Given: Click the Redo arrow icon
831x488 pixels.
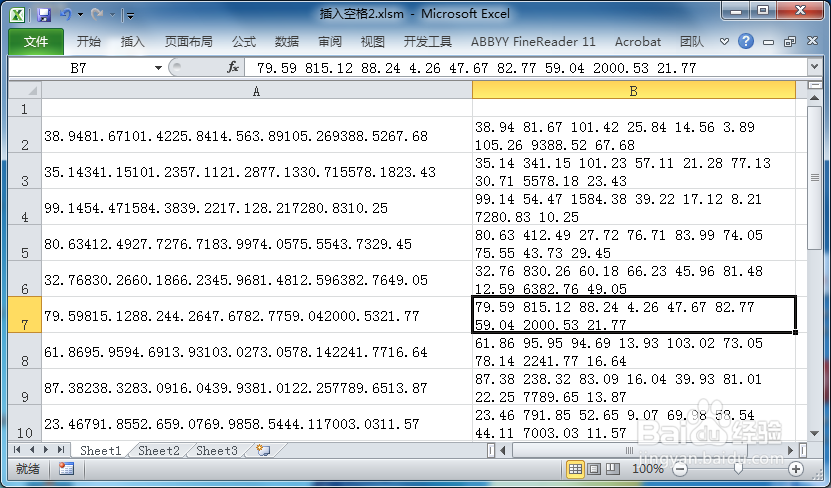Looking at the screenshot, I should pyautogui.click(x=97, y=14).
